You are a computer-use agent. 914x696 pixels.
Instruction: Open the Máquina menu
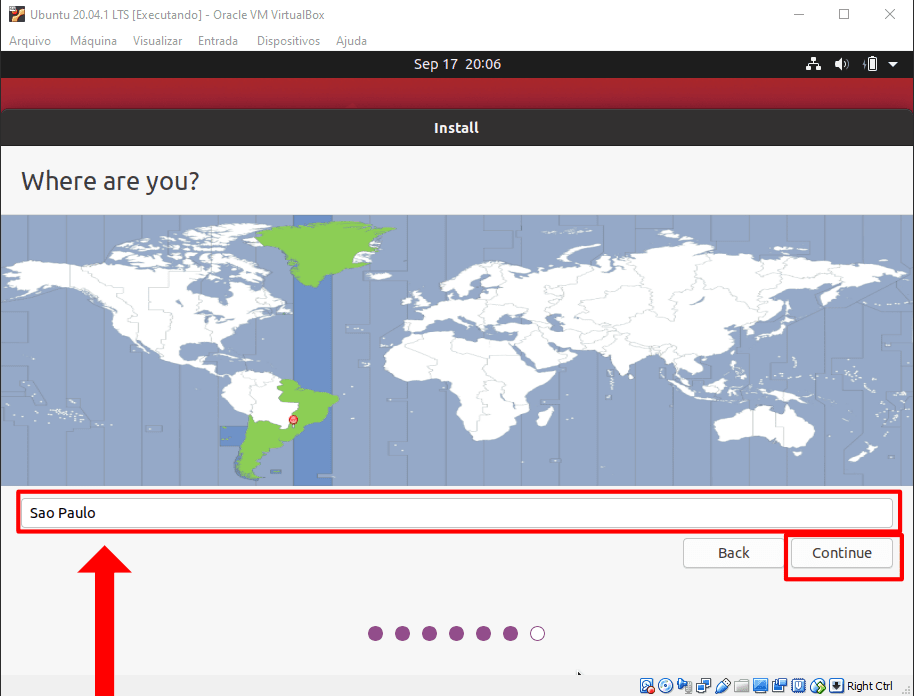[x=93, y=41]
